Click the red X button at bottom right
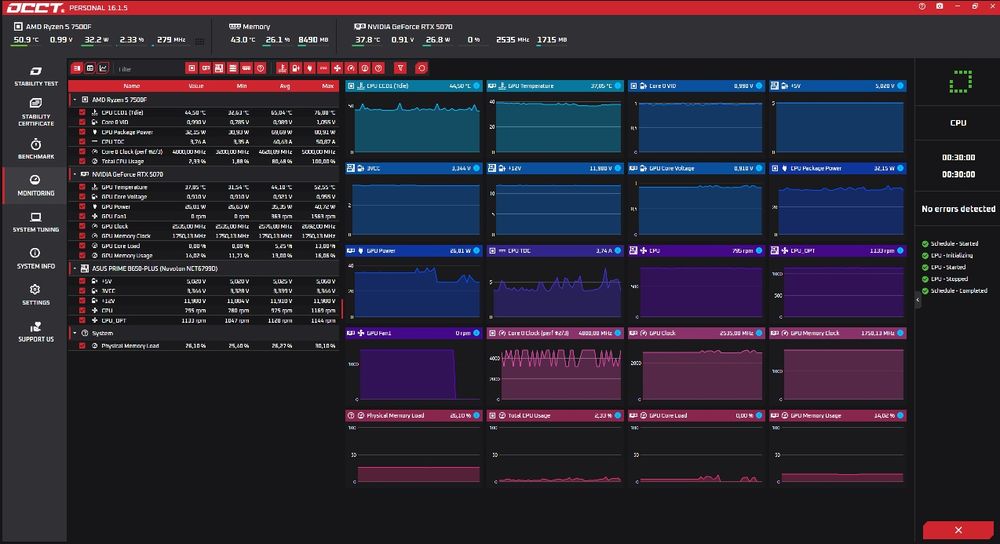Screen dimensions: 1000x544 point(958,530)
